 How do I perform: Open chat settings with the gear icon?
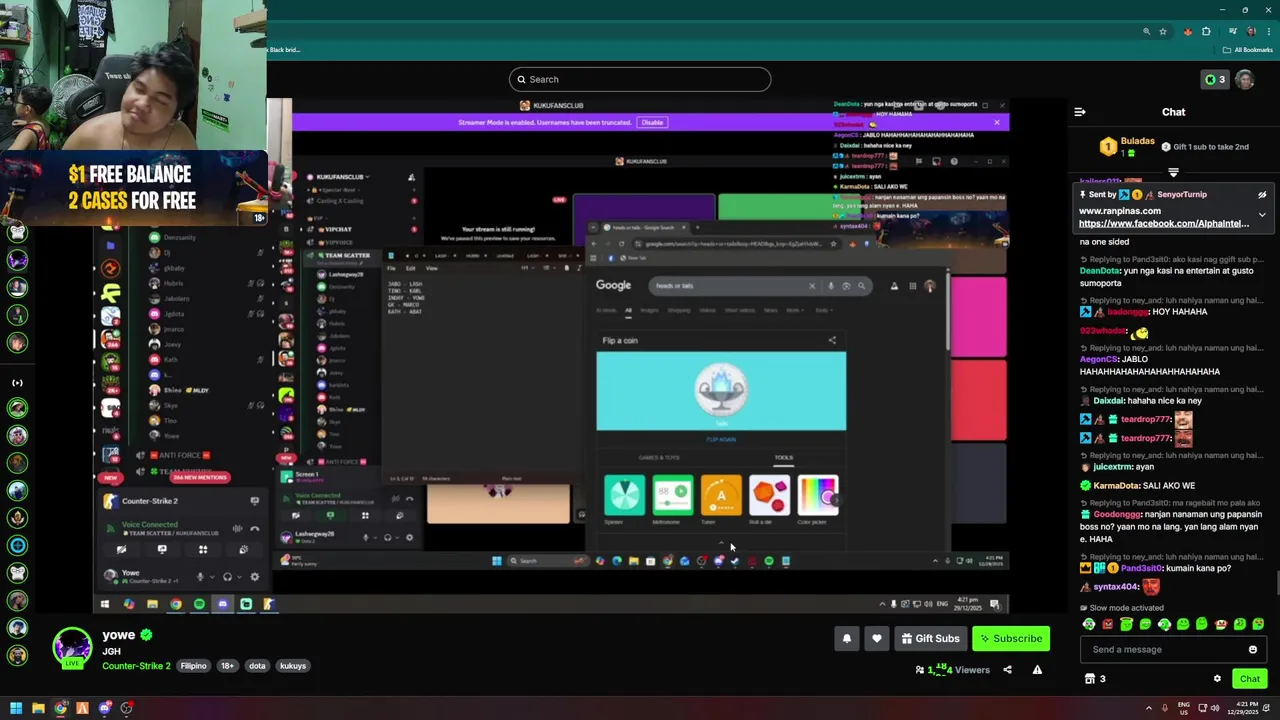[x=1217, y=679]
